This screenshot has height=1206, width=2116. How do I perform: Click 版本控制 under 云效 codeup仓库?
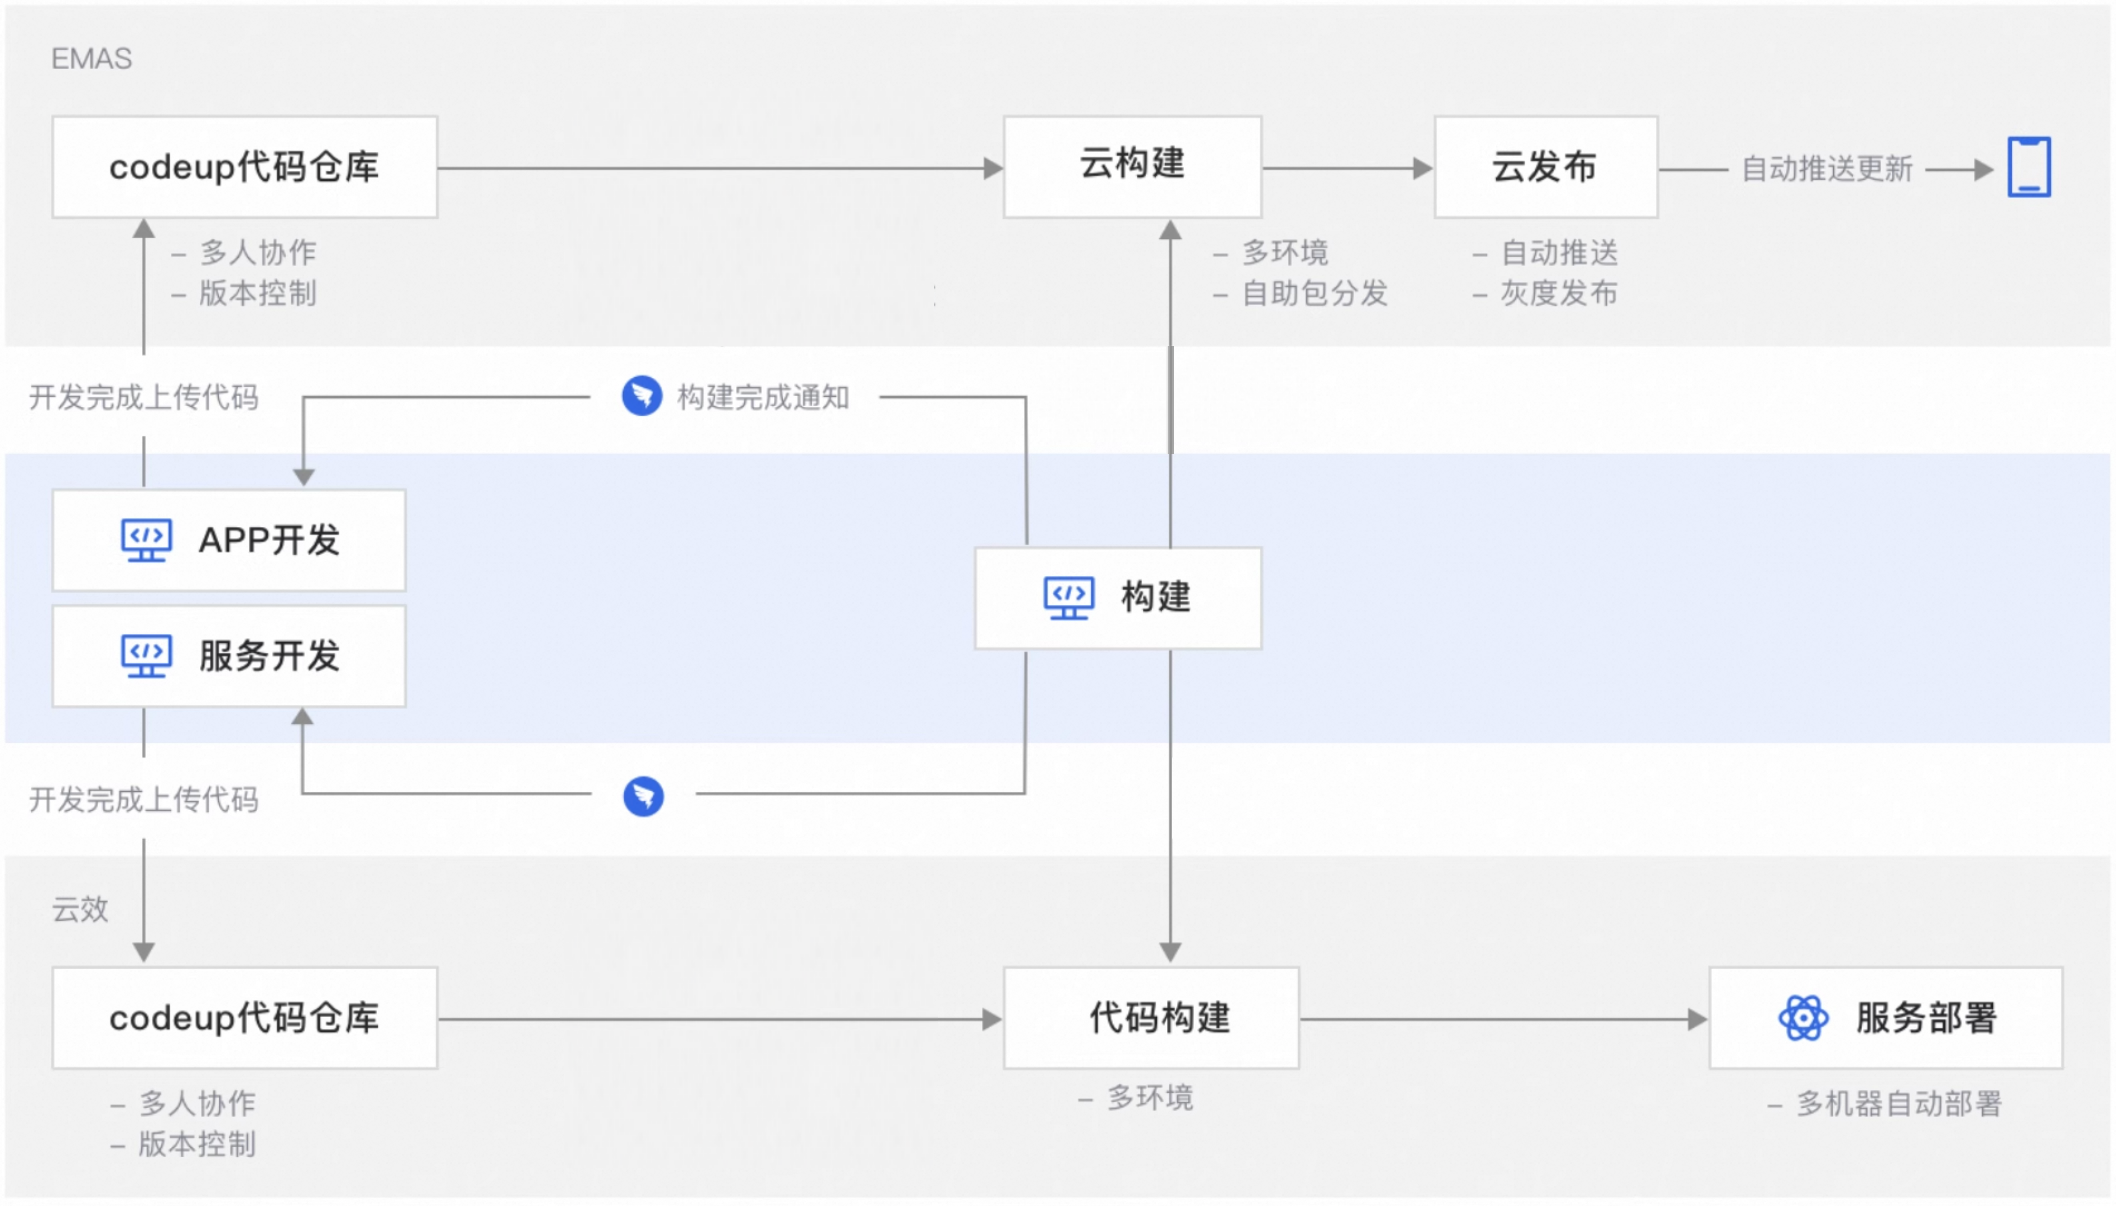pyautogui.click(x=197, y=1144)
